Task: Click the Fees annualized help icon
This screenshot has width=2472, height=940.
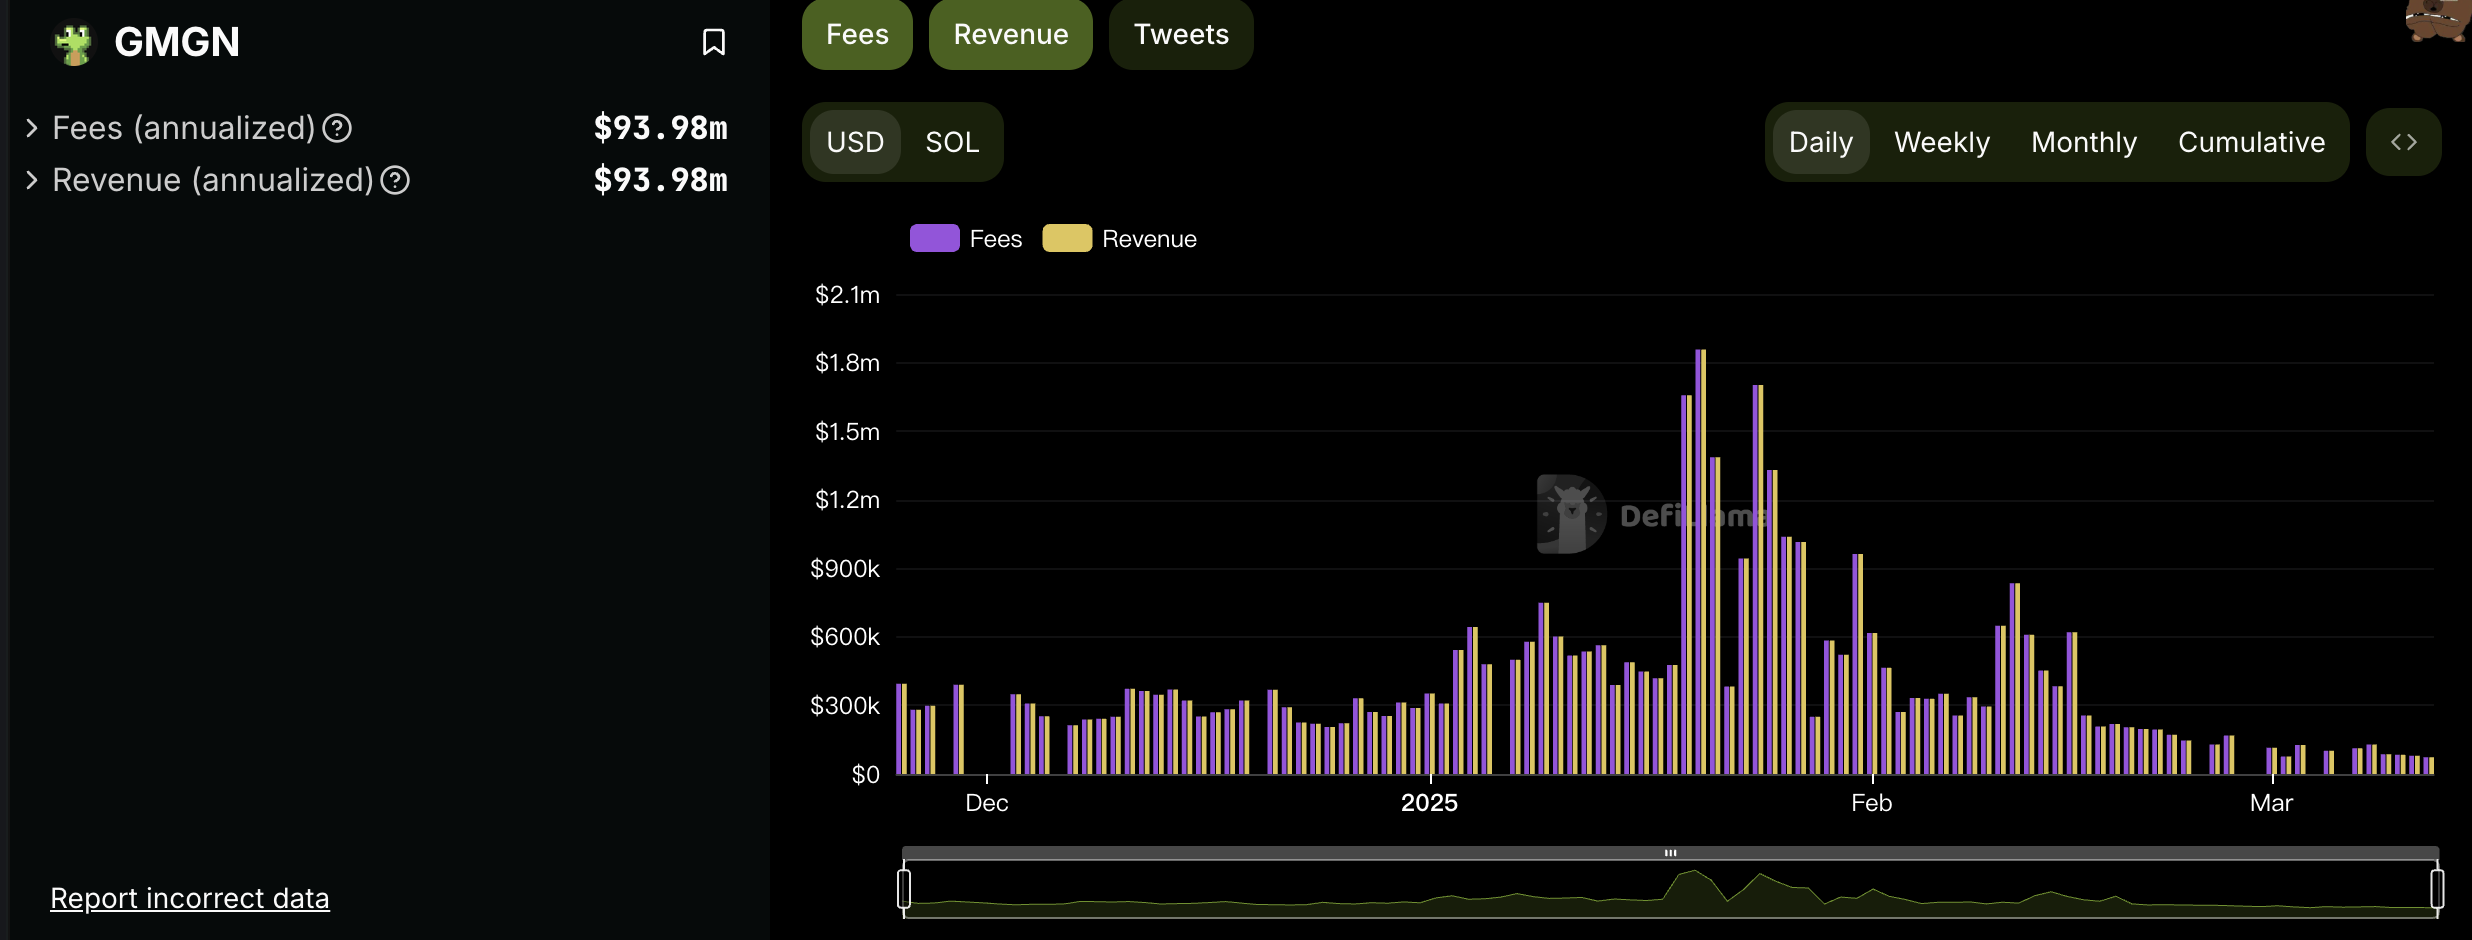Action: tap(337, 128)
